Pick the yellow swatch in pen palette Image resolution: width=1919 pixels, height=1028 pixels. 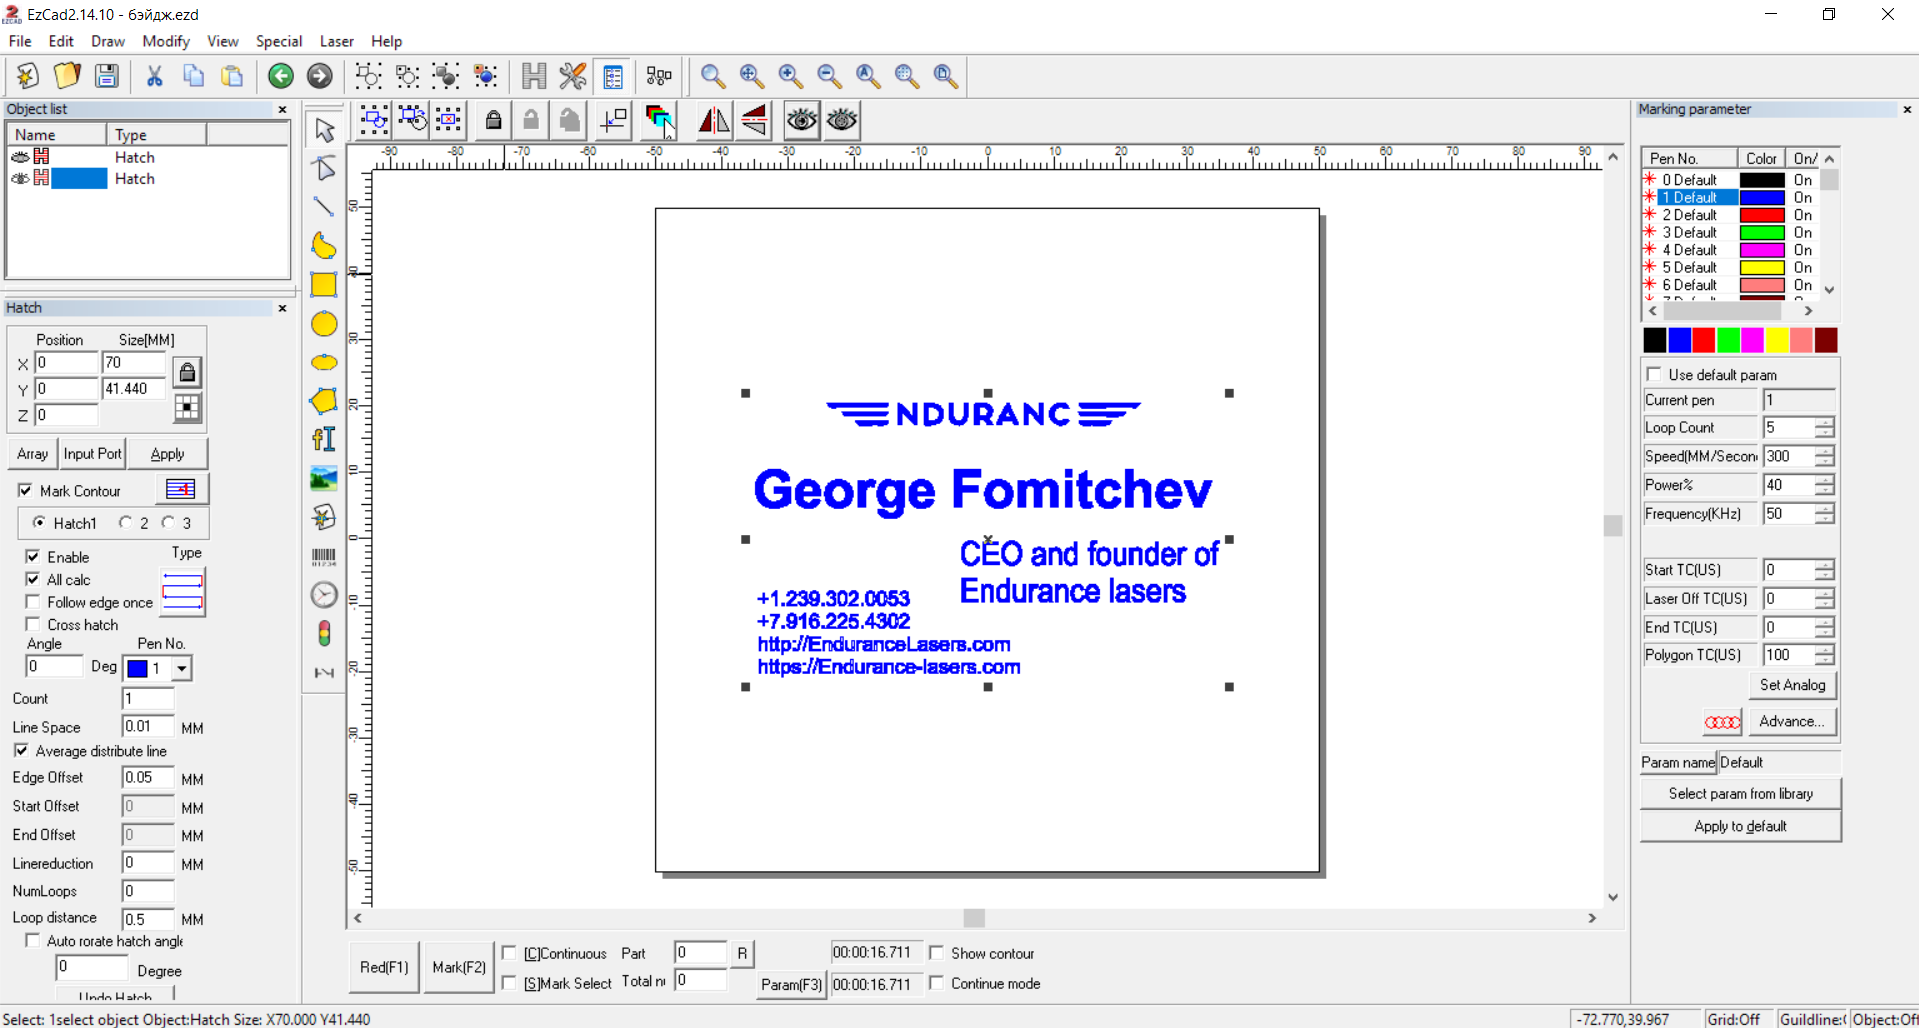pyautogui.click(x=1777, y=341)
